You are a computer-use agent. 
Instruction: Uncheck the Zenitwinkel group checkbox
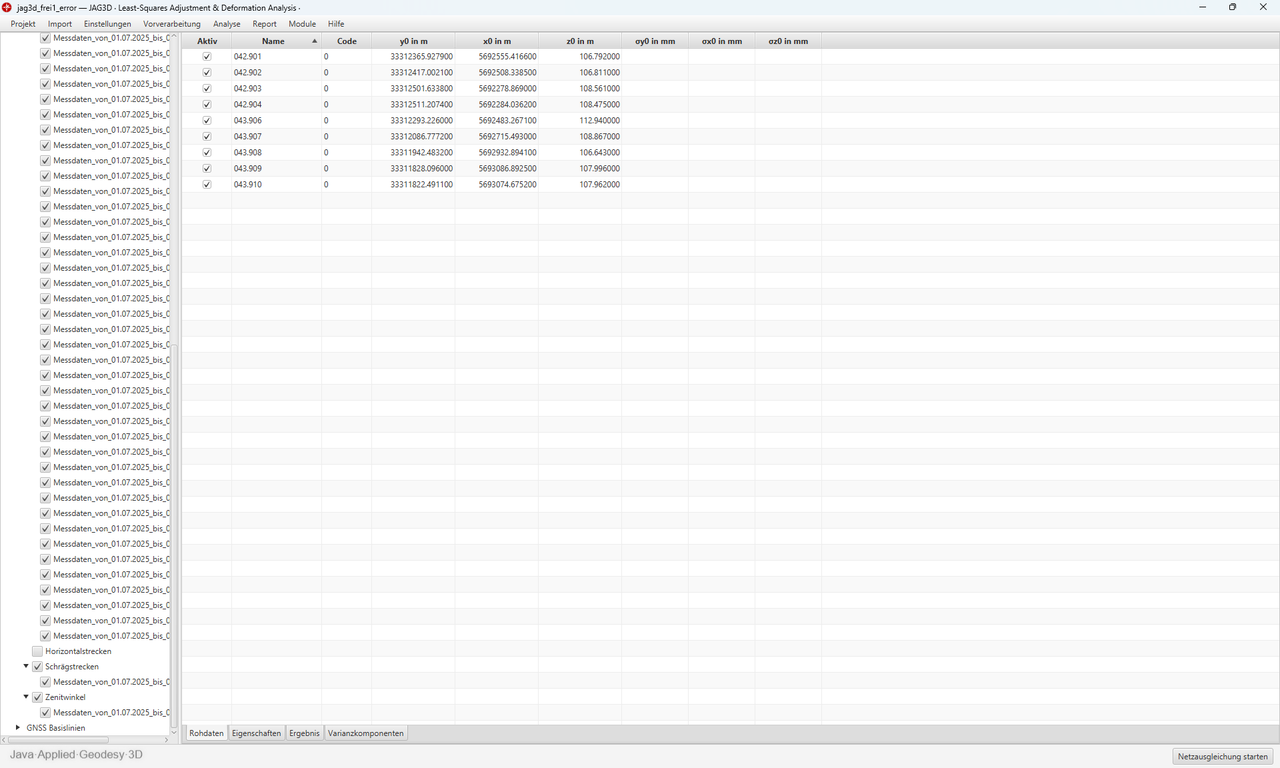tap(38, 697)
